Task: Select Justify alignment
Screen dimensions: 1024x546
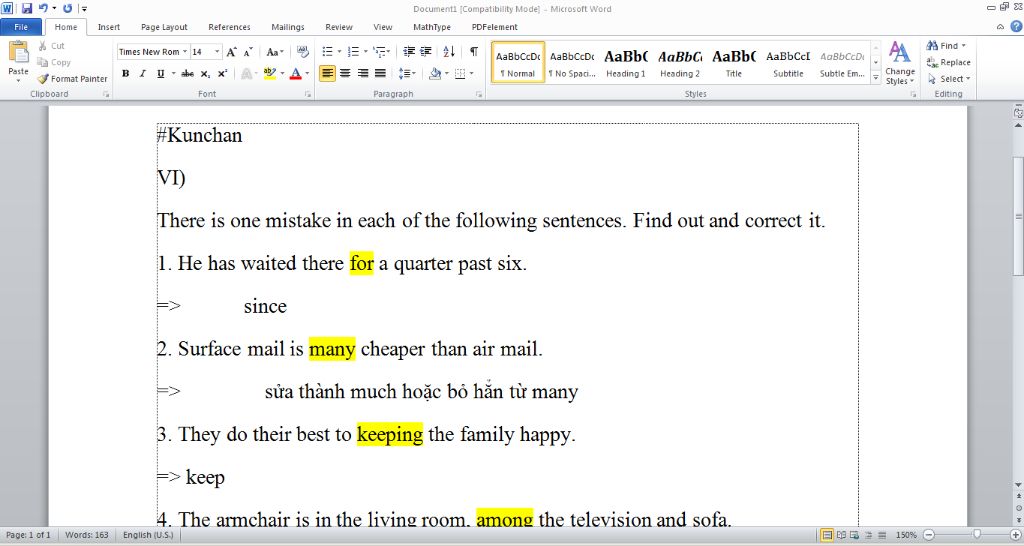Action: pos(380,74)
